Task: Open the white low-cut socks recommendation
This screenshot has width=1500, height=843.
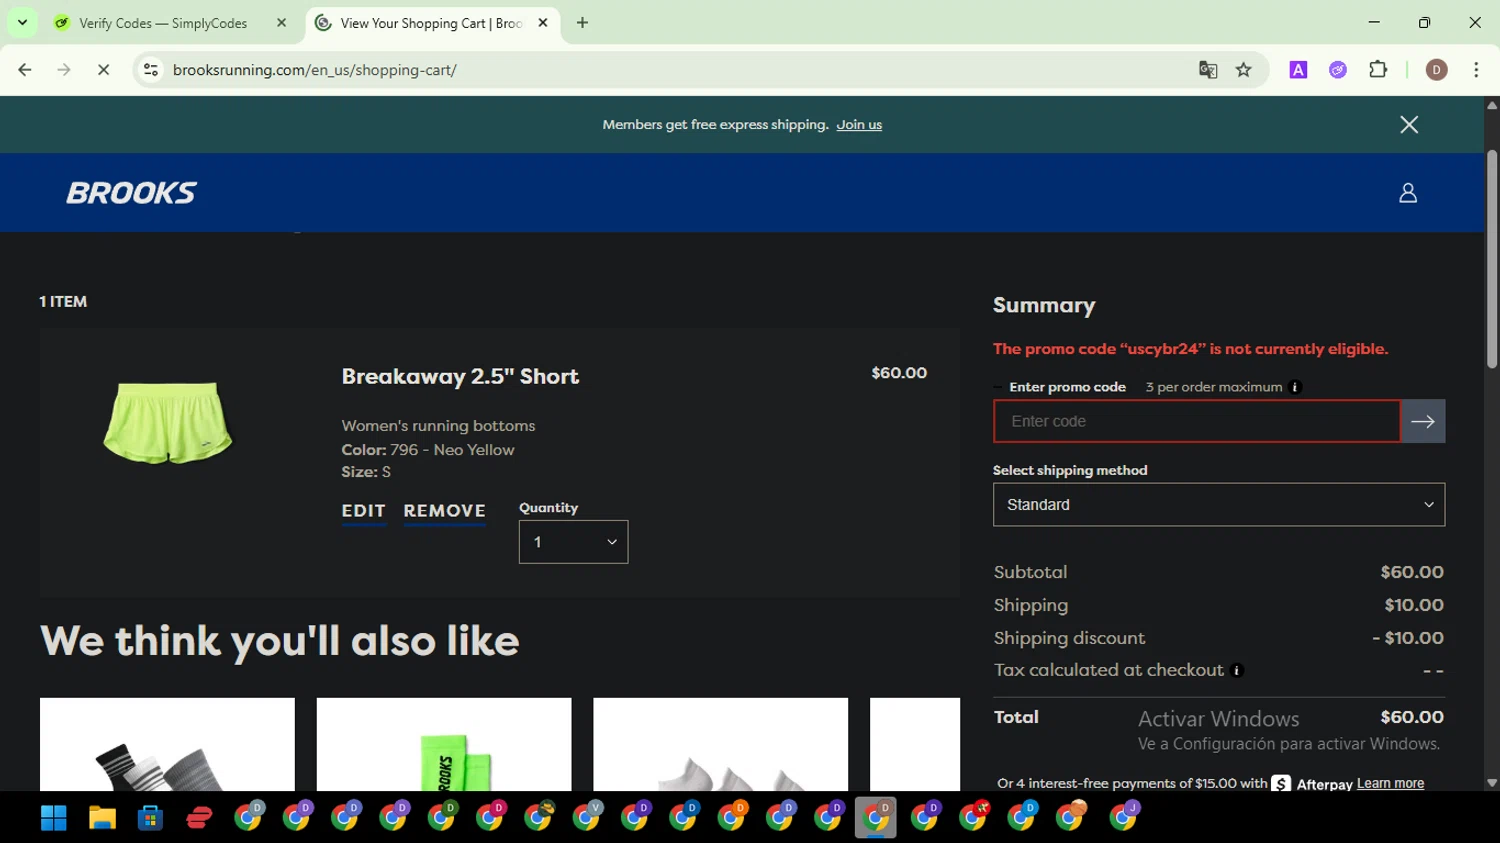Action: [x=720, y=745]
